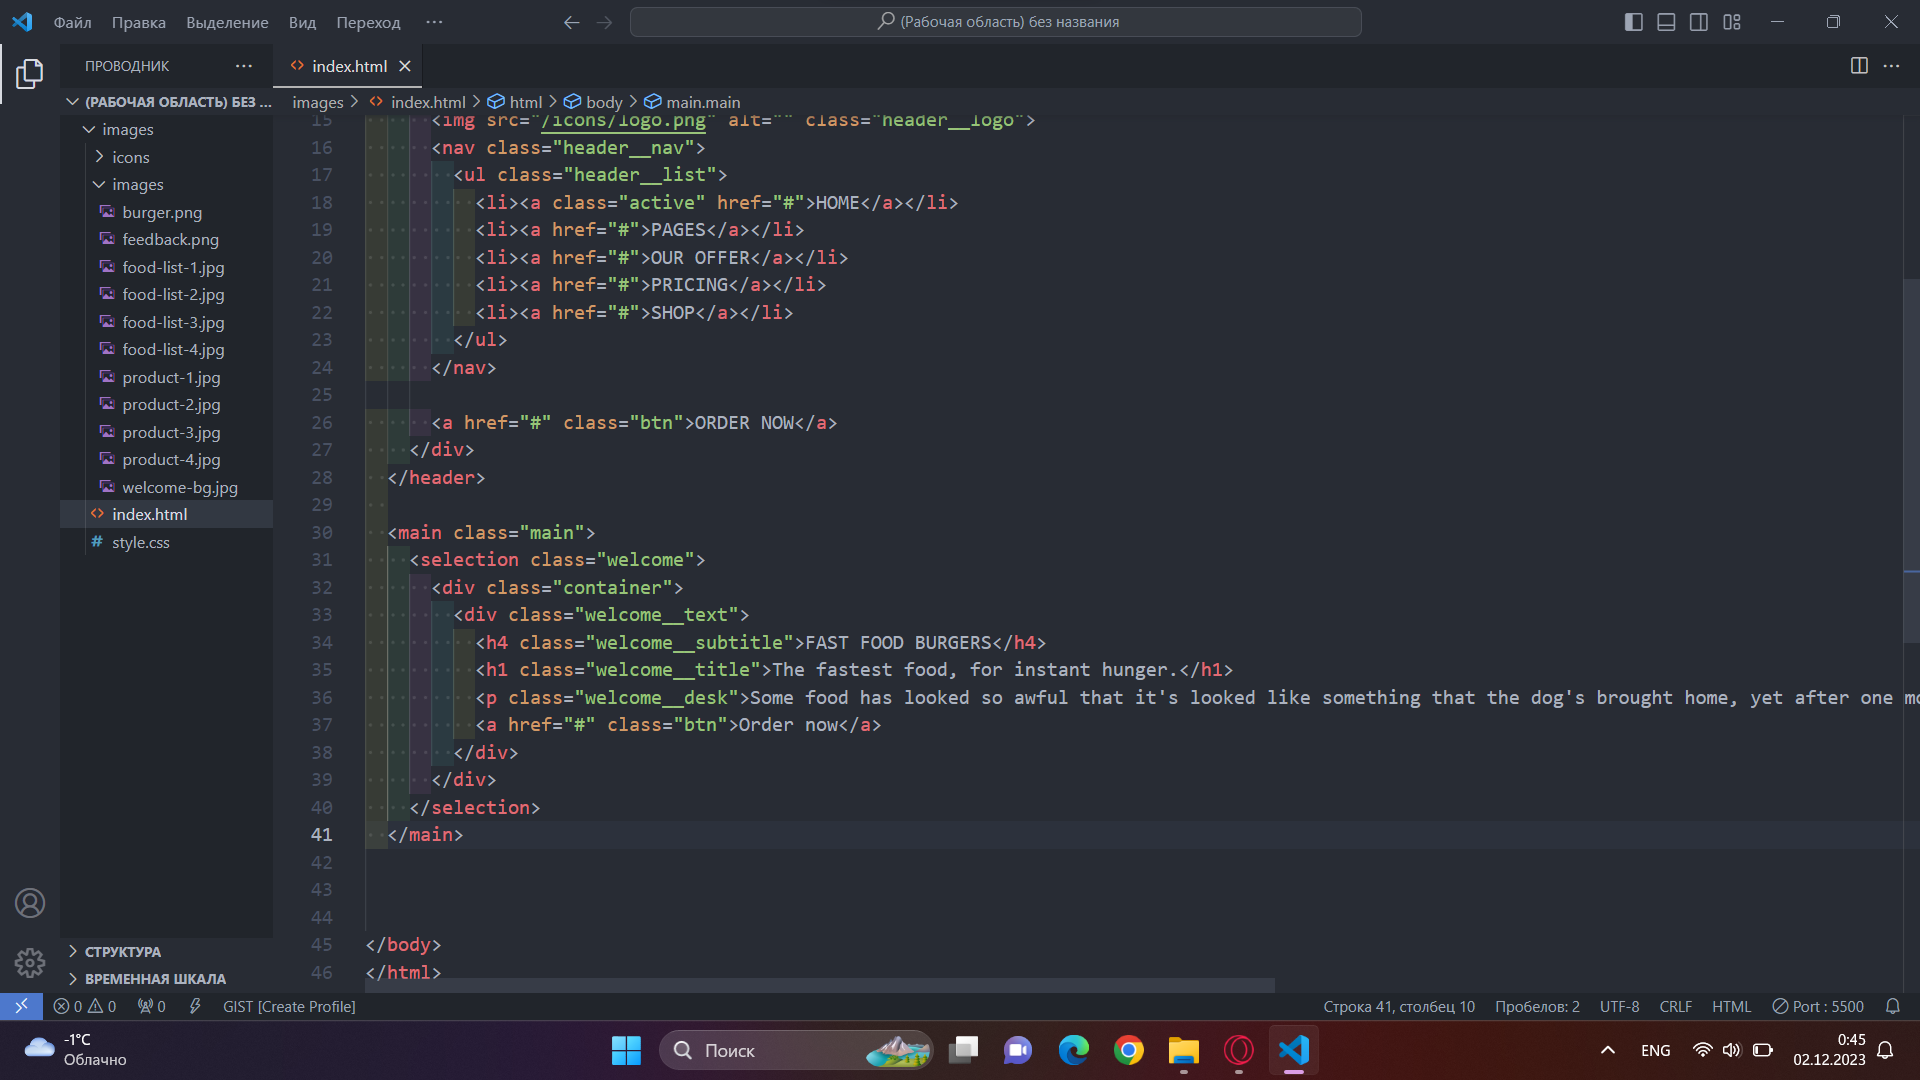1920x1080 pixels.
Task: Change the CRLF end of line sequence
Action: (x=1675, y=1006)
